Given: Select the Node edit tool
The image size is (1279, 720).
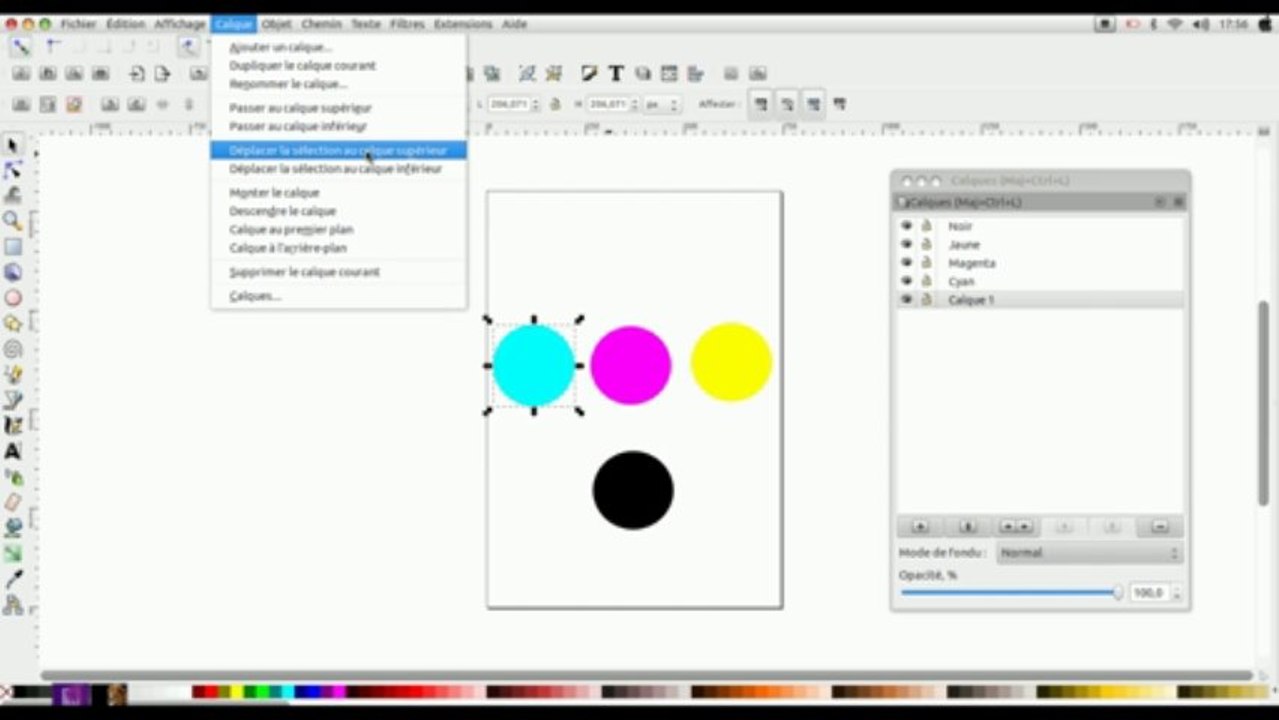Looking at the screenshot, I should click(x=13, y=170).
